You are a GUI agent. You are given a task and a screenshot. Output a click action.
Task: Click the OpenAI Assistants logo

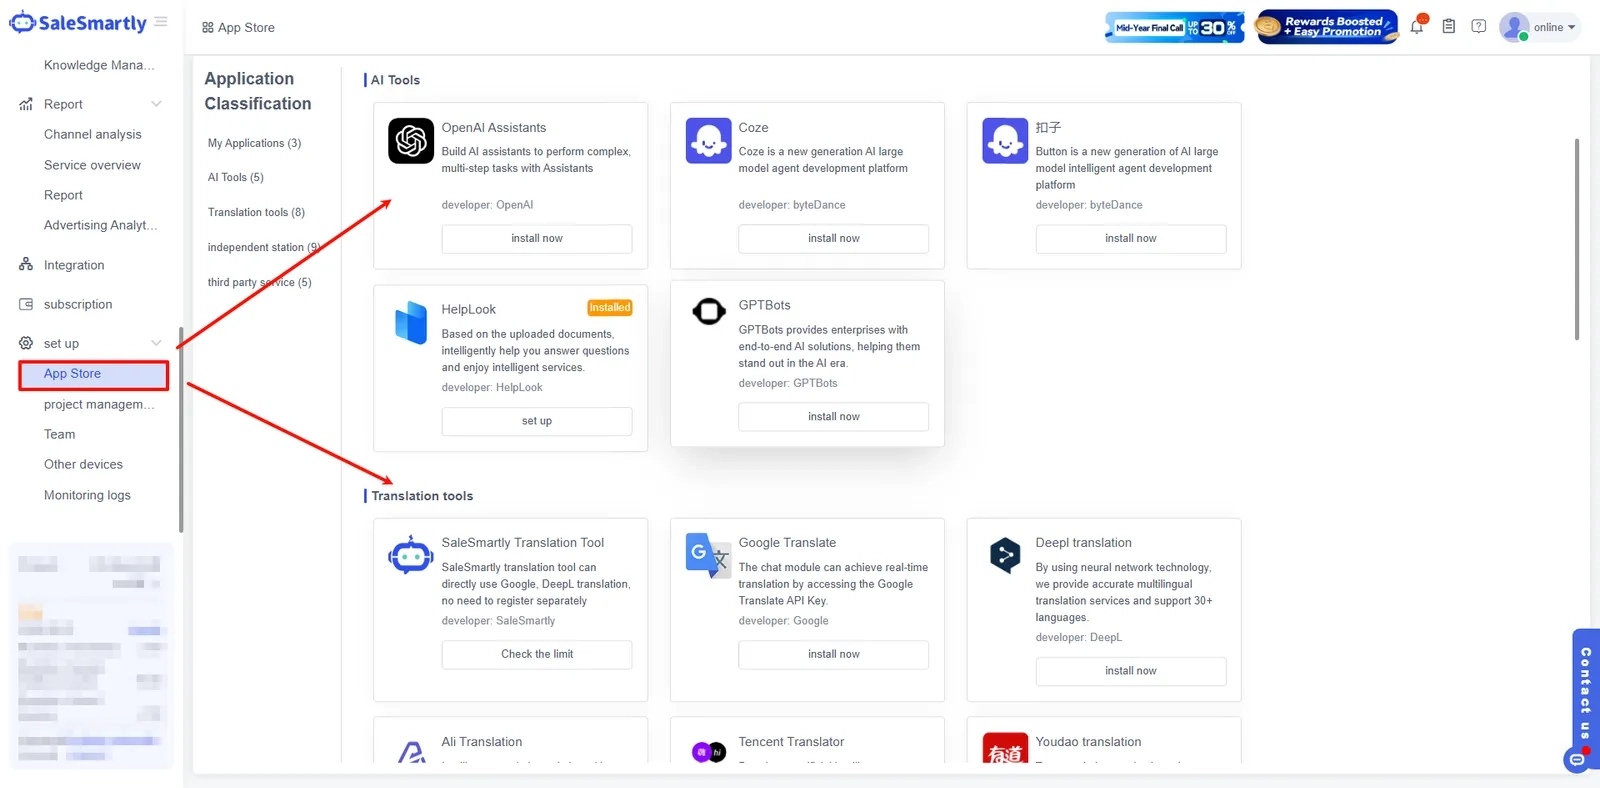pos(411,141)
